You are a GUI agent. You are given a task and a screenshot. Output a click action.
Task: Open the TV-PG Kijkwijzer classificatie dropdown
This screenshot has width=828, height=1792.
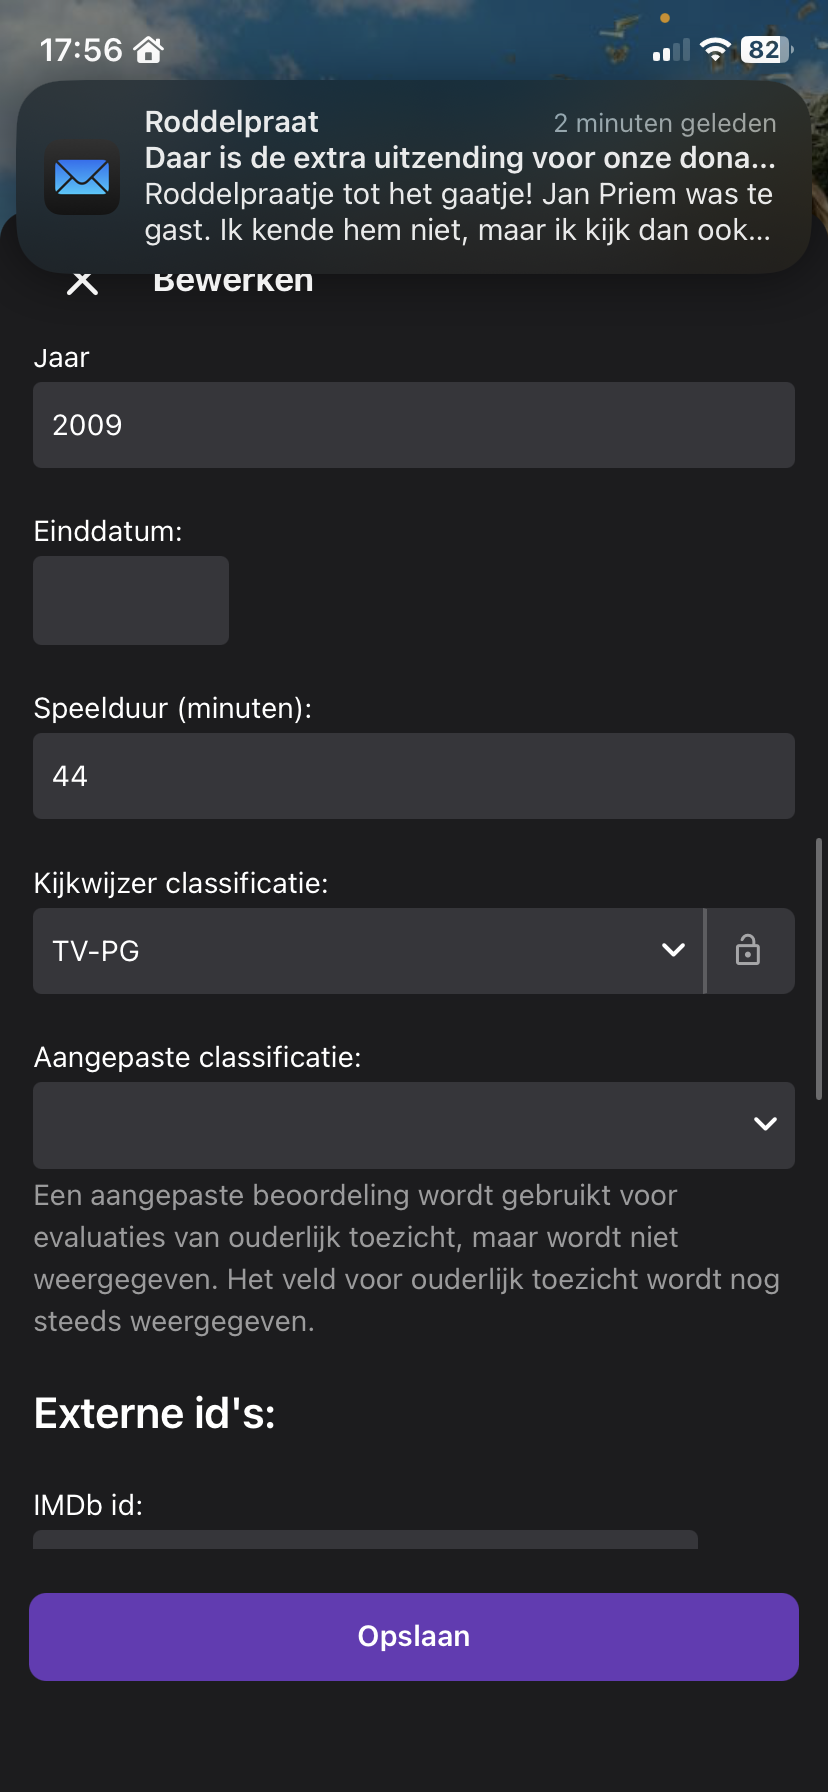click(x=368, y=950)
